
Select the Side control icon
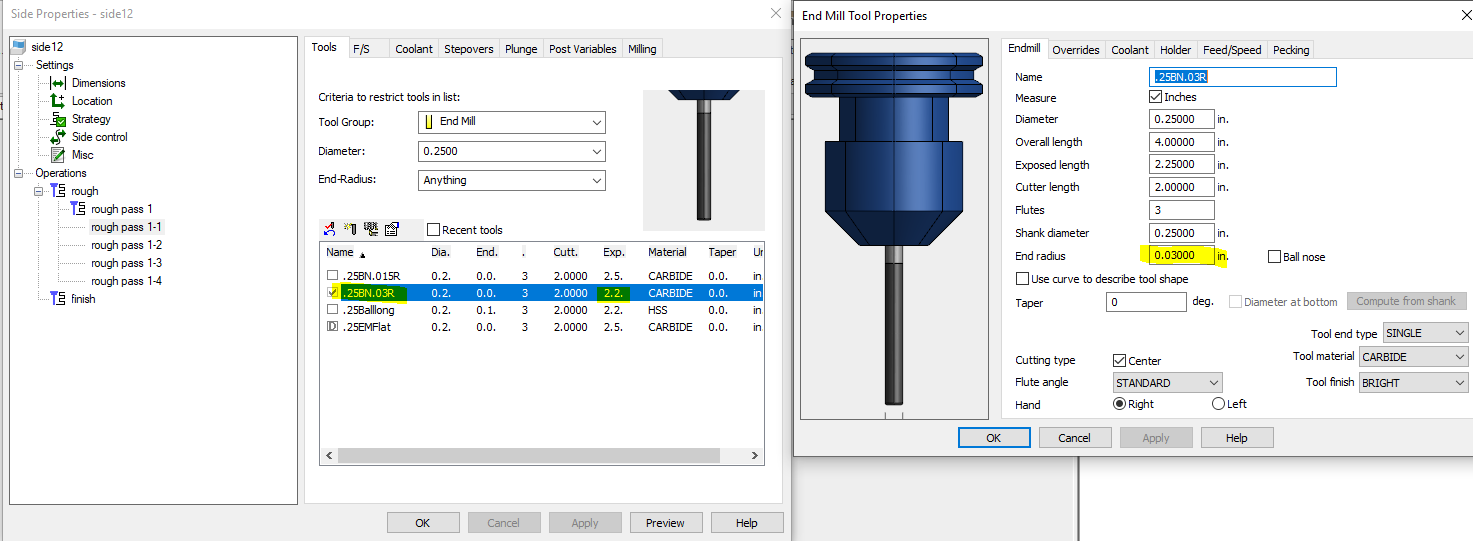tap(58, 137)
